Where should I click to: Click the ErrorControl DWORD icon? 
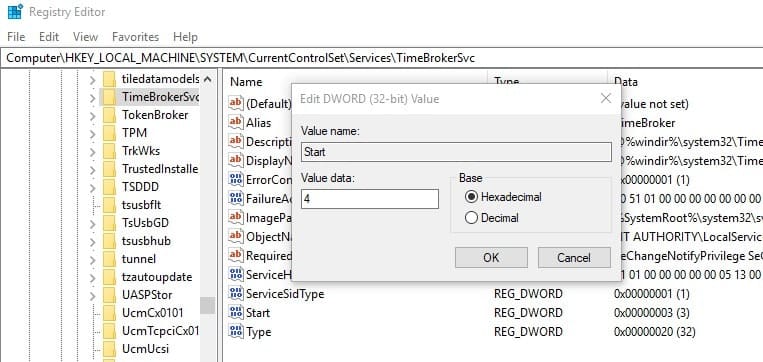236,179
